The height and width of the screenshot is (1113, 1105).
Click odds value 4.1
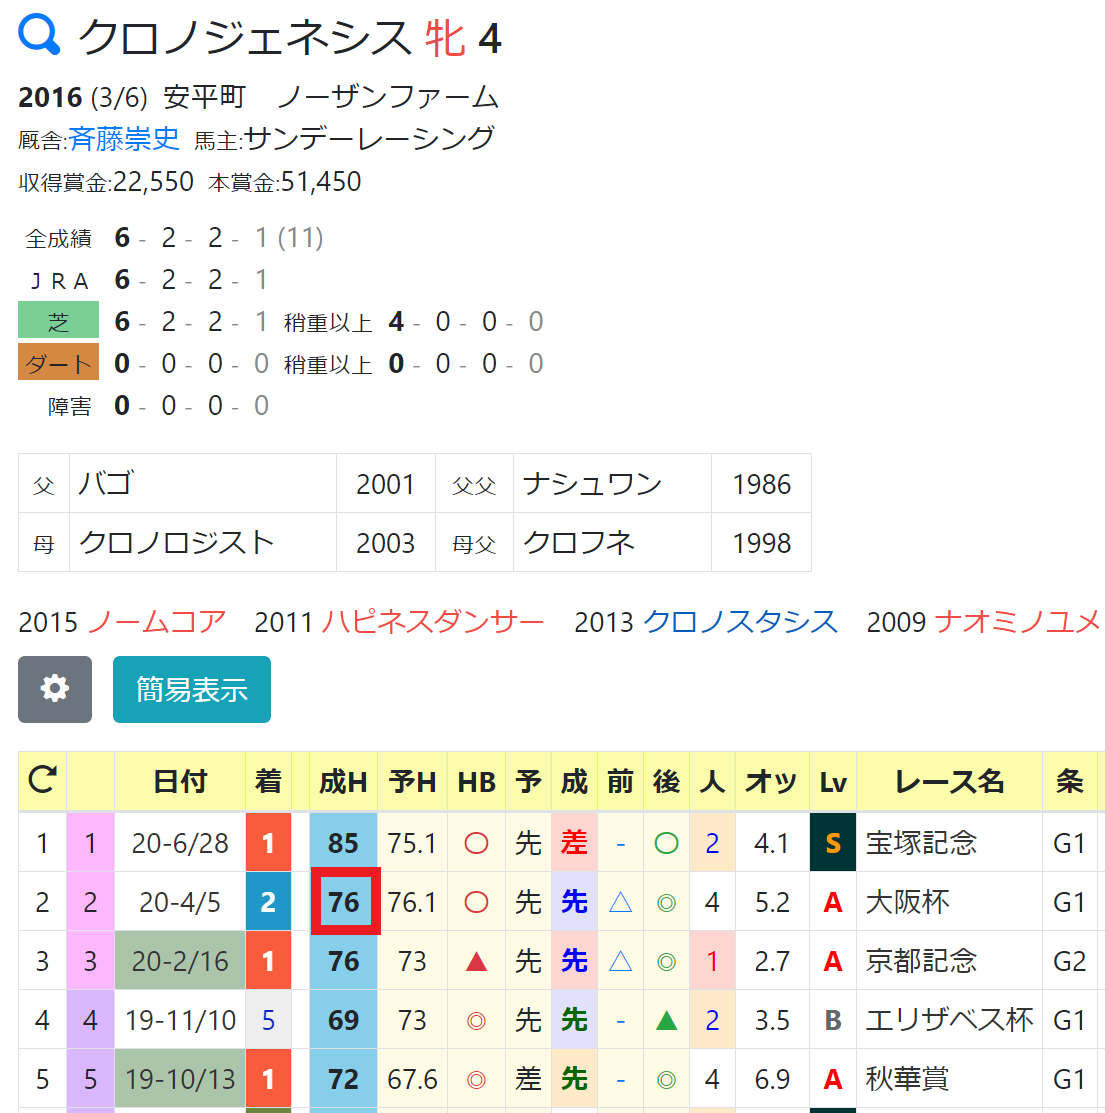[x=772, y=843]
